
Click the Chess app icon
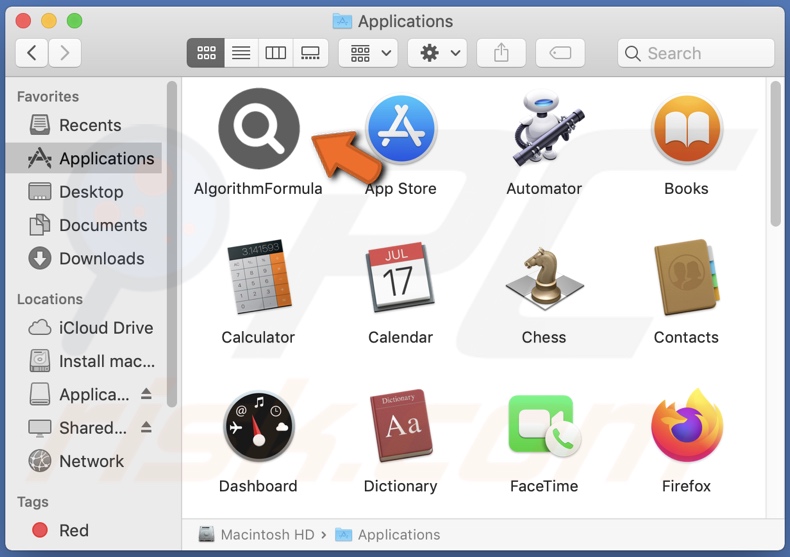[x=544, y=276]
